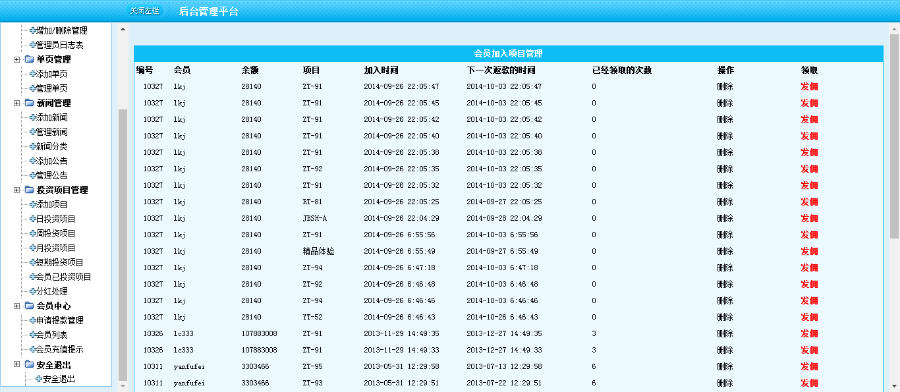Click the plus icon beside 日投资项目

pyautogui.click(x=33, y=219)
